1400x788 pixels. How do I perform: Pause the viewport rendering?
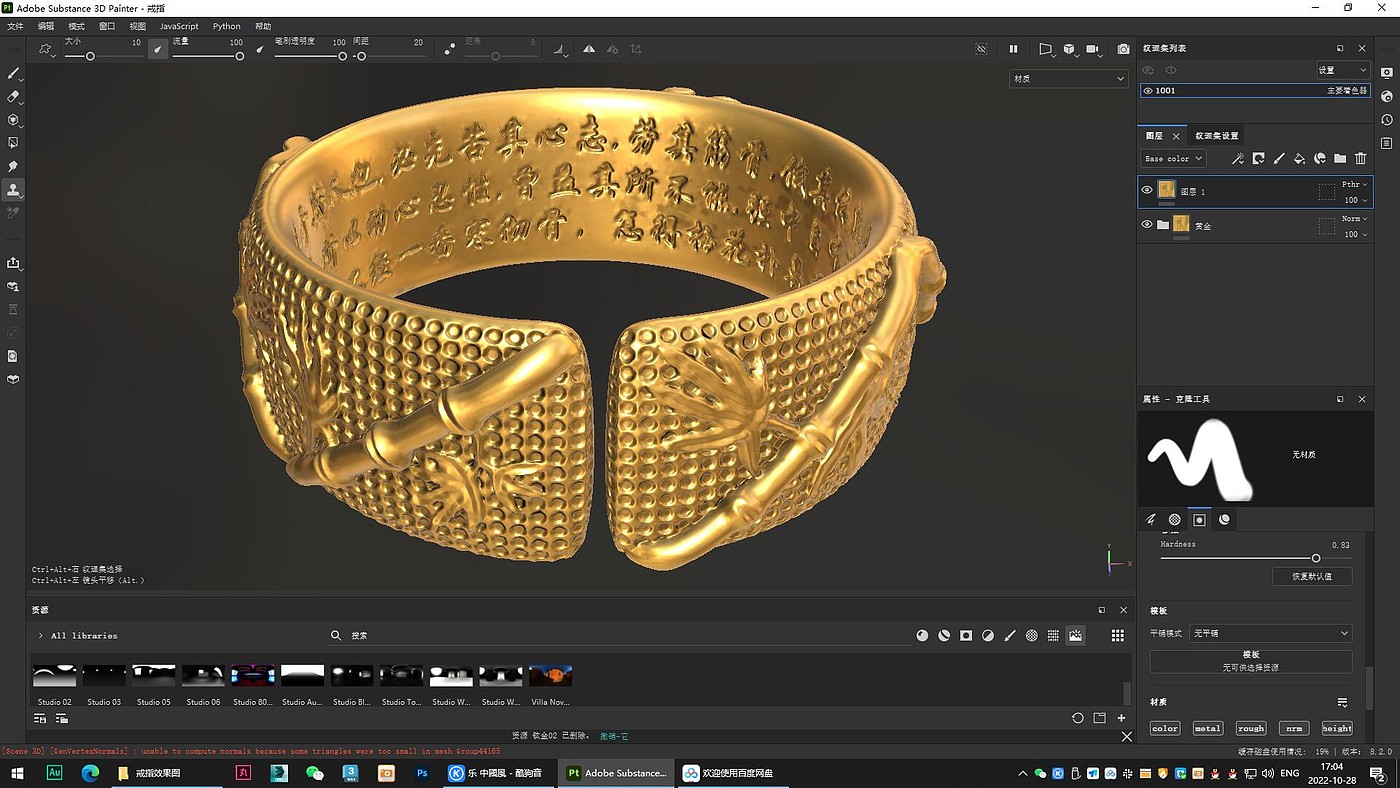(1013, 49)
